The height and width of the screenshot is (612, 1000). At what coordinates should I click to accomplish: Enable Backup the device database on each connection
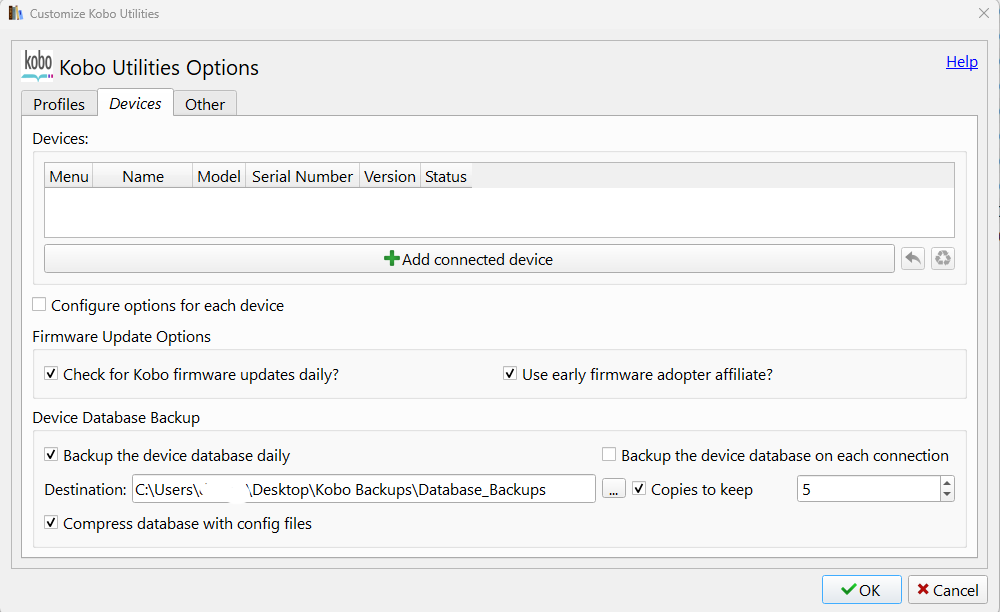[609, 455]
